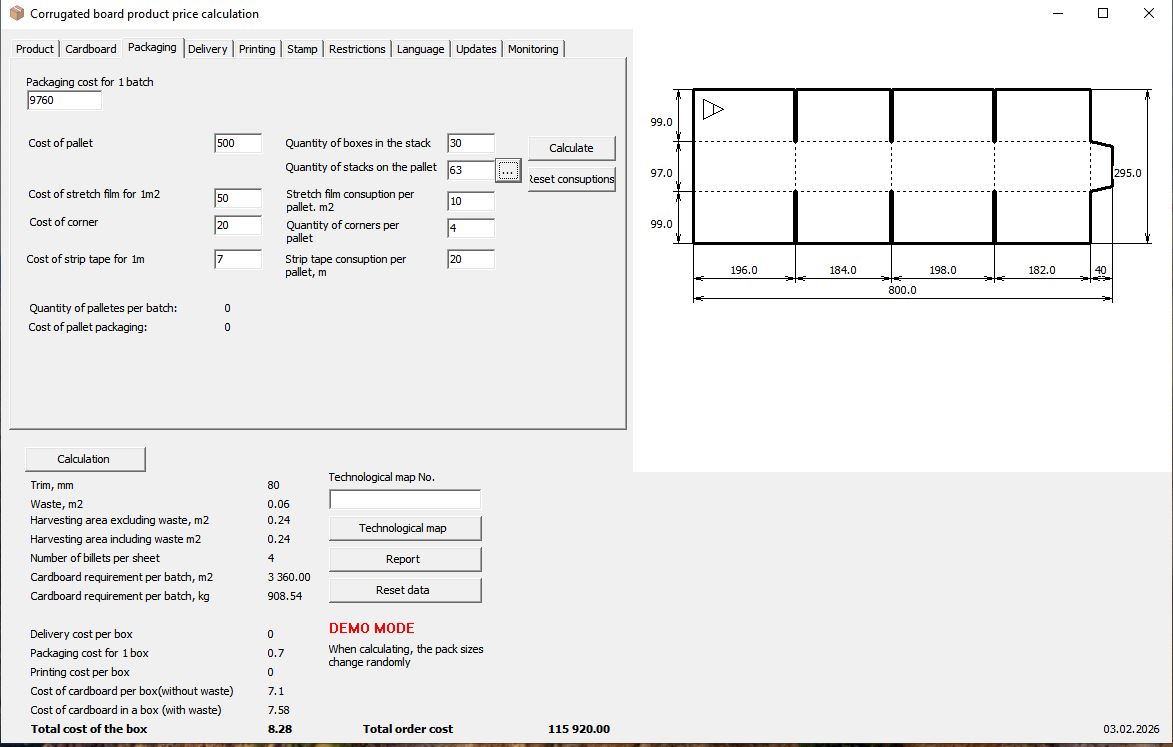The width and height of the screenshot is (1173, 747).
Task: Select the Quantity of boxes in the stack field
Action: click(x=469, y=143)
